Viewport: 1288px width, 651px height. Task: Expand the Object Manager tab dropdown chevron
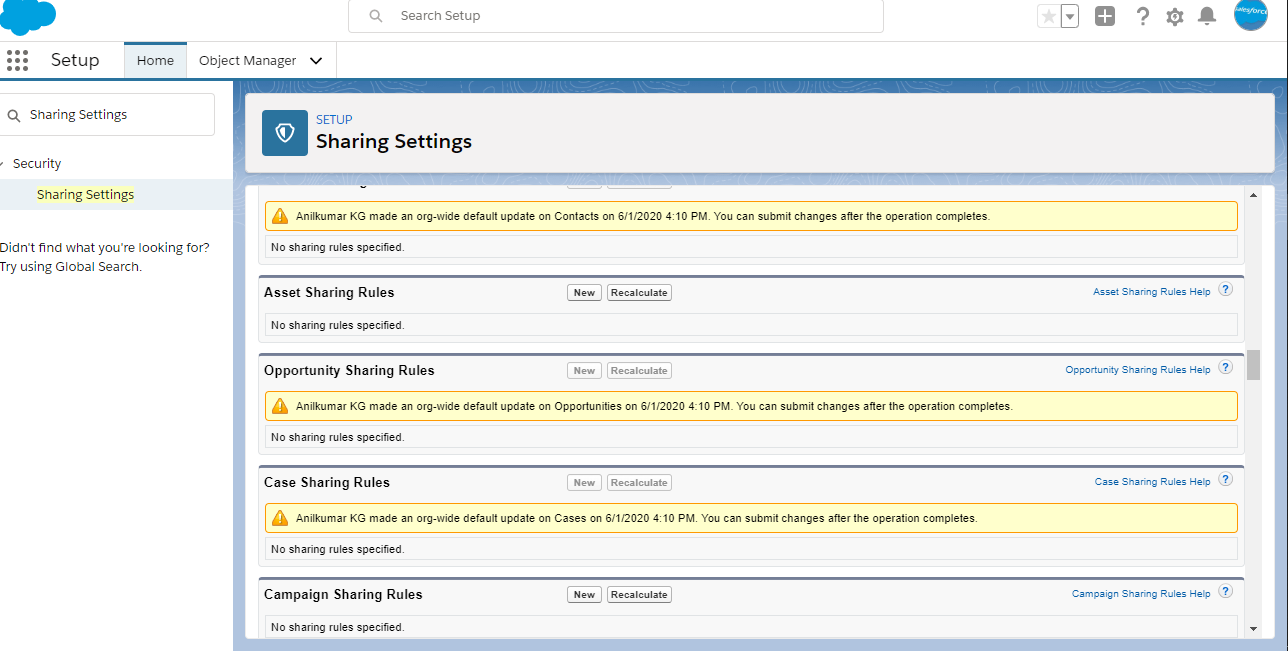point(316,61)
